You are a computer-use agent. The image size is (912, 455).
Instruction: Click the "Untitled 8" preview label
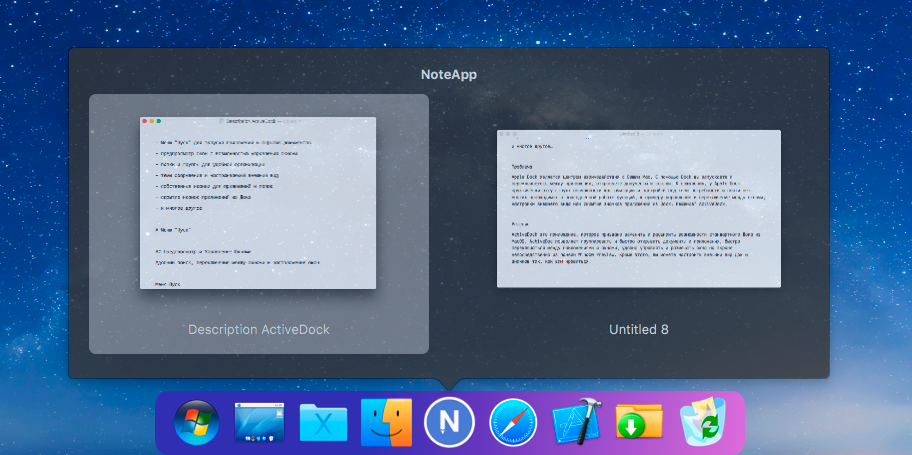click(638, 329)
